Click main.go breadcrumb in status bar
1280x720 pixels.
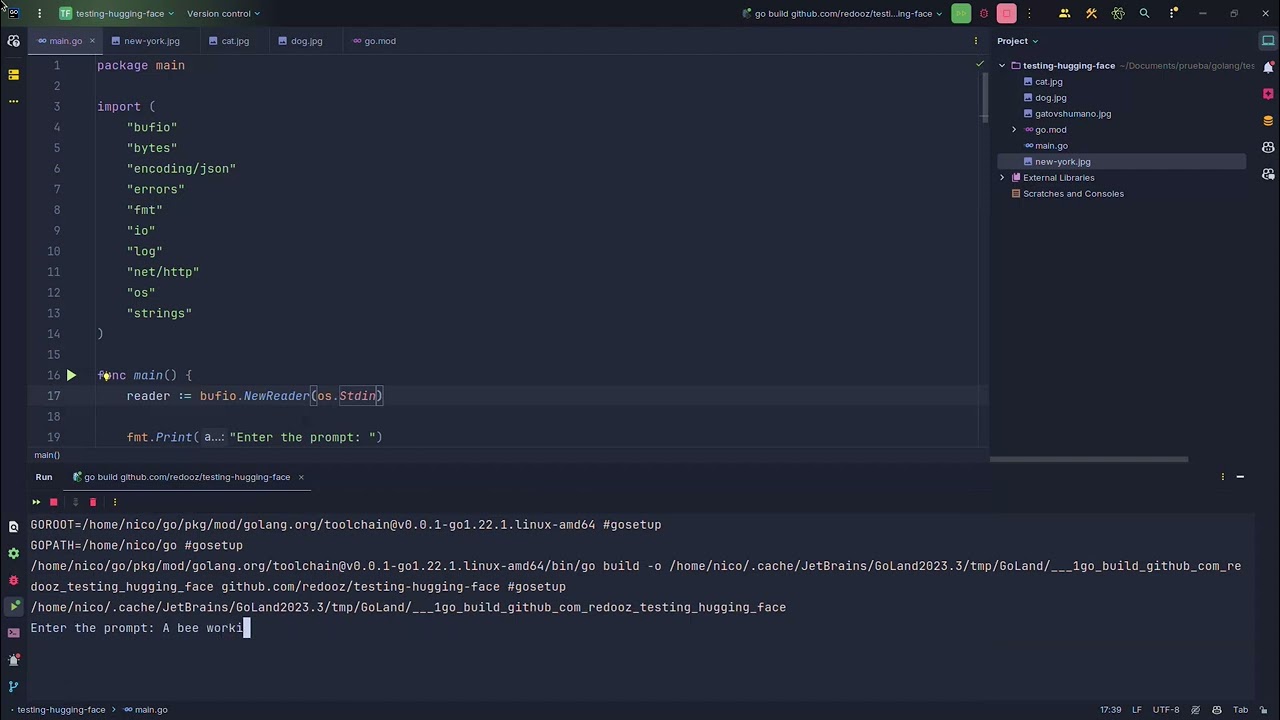pos(146,710)
